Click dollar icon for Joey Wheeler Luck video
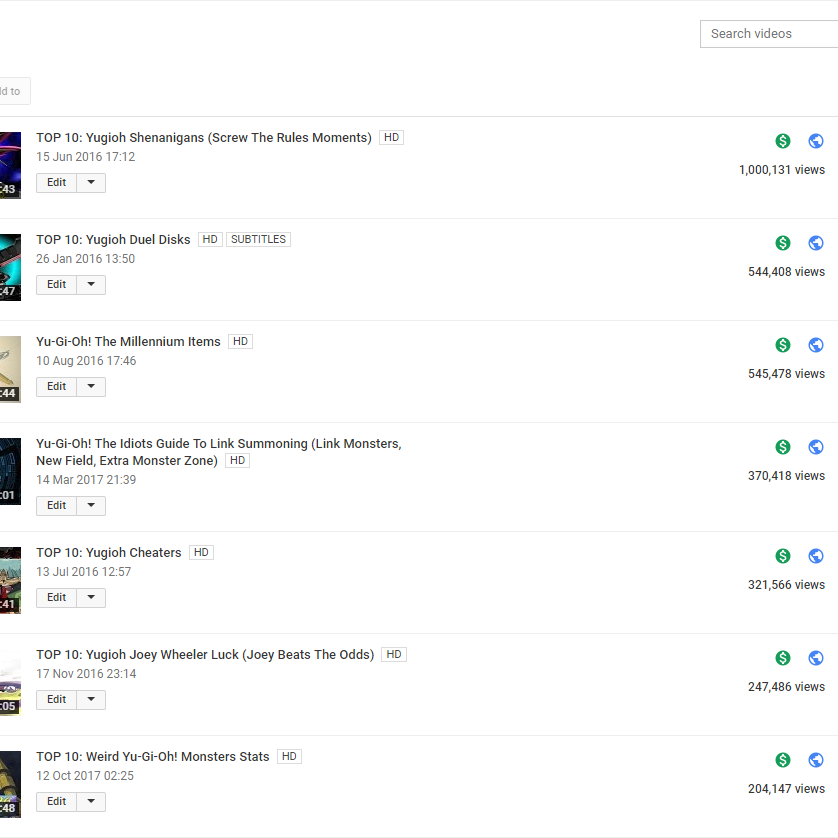The height and width of the screenshot is (838, 838). 783,658
